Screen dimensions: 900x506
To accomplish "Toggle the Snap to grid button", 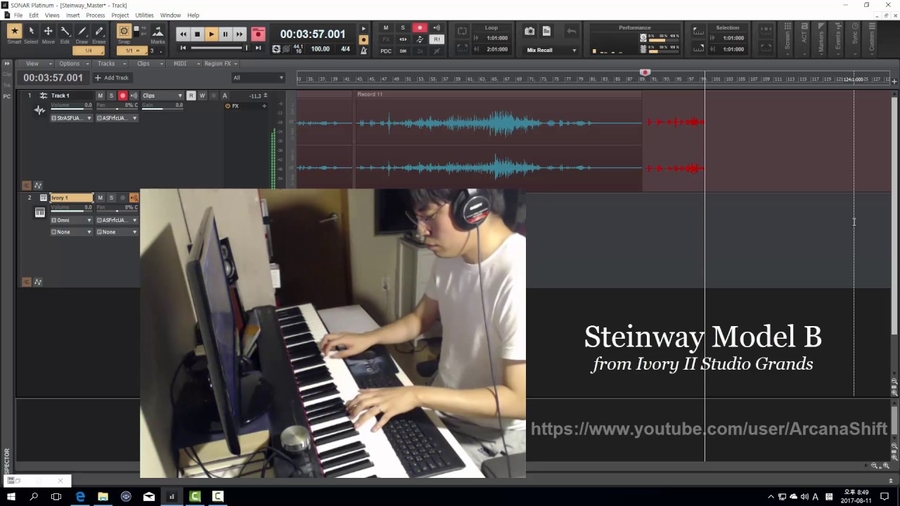I will click(123, 32).
